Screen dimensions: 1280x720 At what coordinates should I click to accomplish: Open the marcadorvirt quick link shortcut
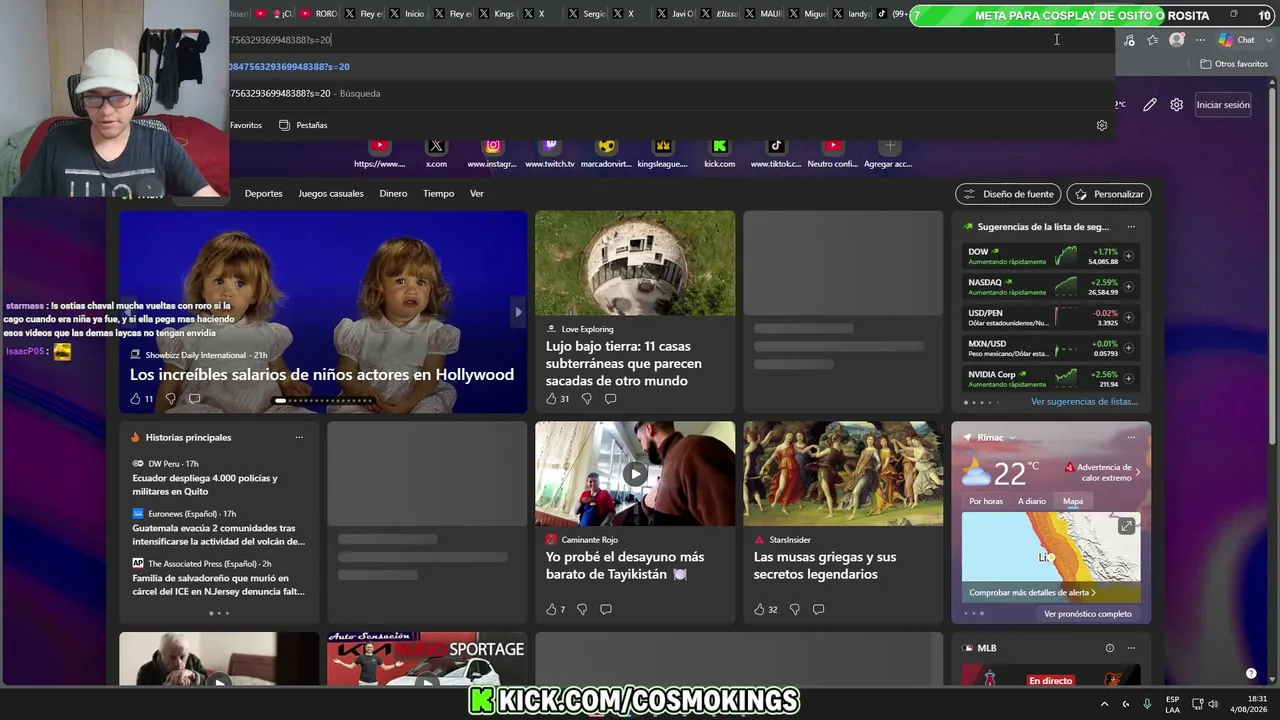(607, 153)
